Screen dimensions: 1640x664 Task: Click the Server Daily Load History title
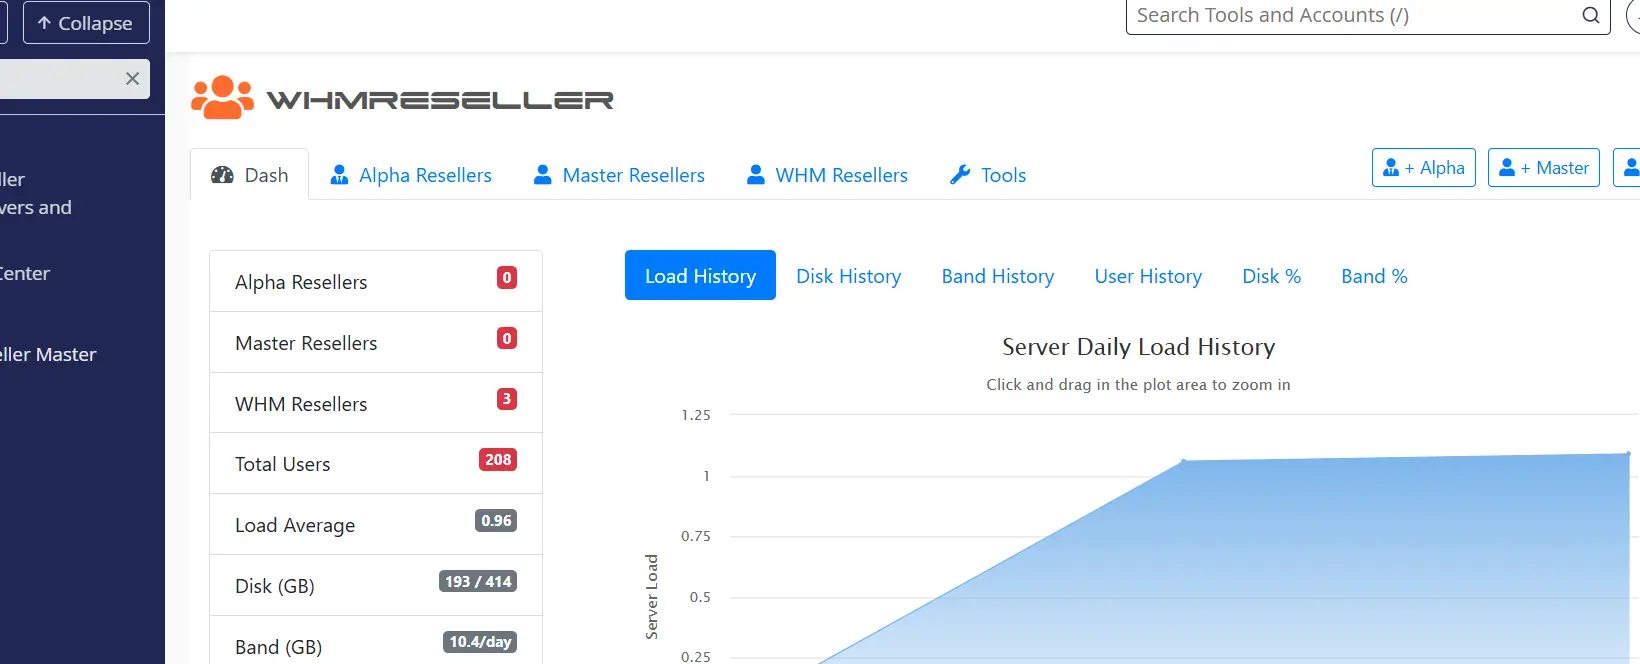(1138, 347)
